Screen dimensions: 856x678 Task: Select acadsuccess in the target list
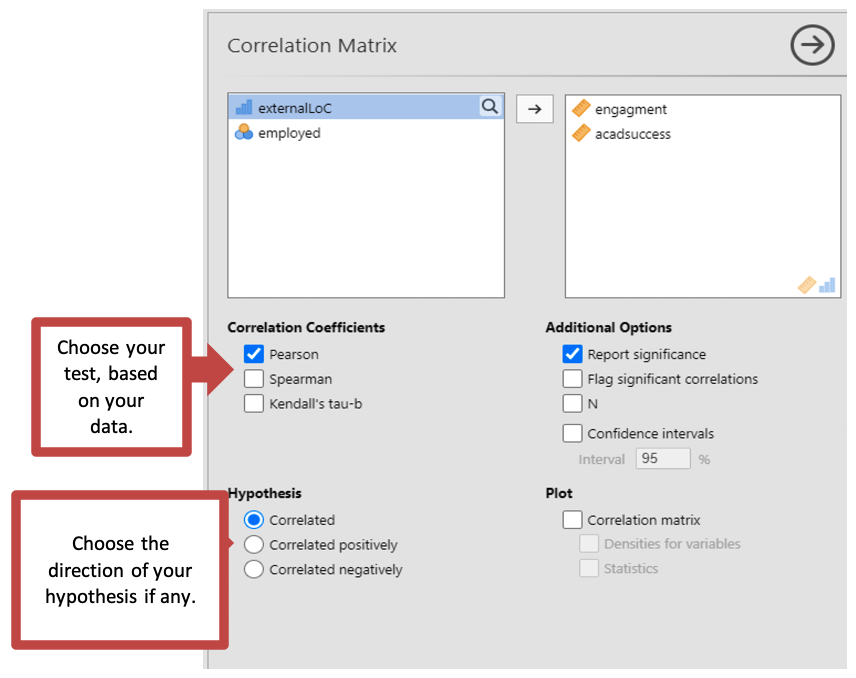click(632, 133)
